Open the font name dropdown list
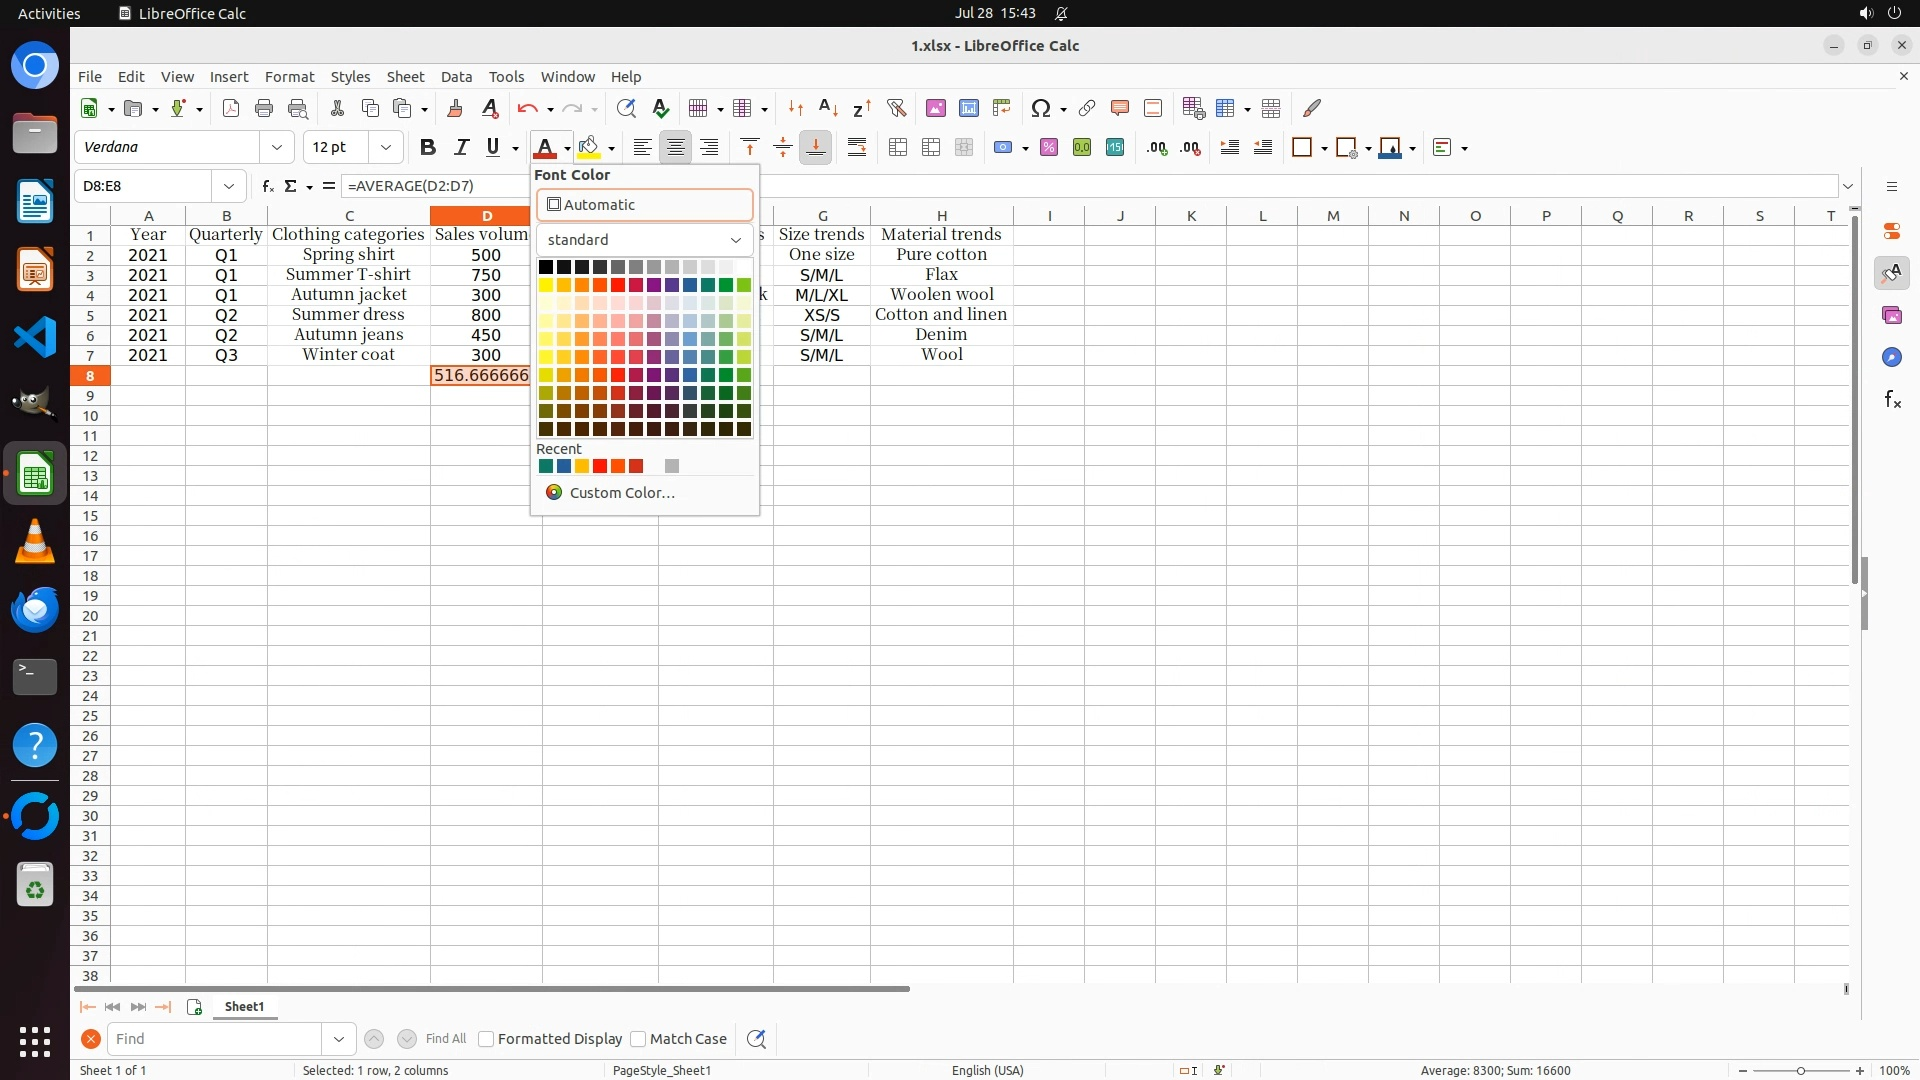Image resolution: width=1920 pixels, height=1080 pixels. coord(277,148)
